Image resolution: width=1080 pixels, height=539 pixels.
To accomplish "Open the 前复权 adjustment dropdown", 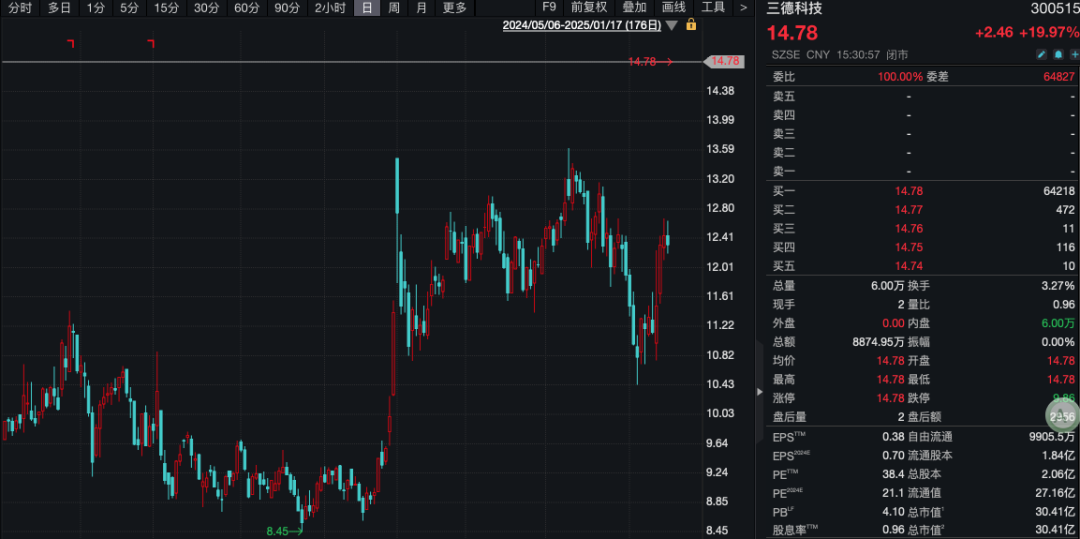I will 589,8.
